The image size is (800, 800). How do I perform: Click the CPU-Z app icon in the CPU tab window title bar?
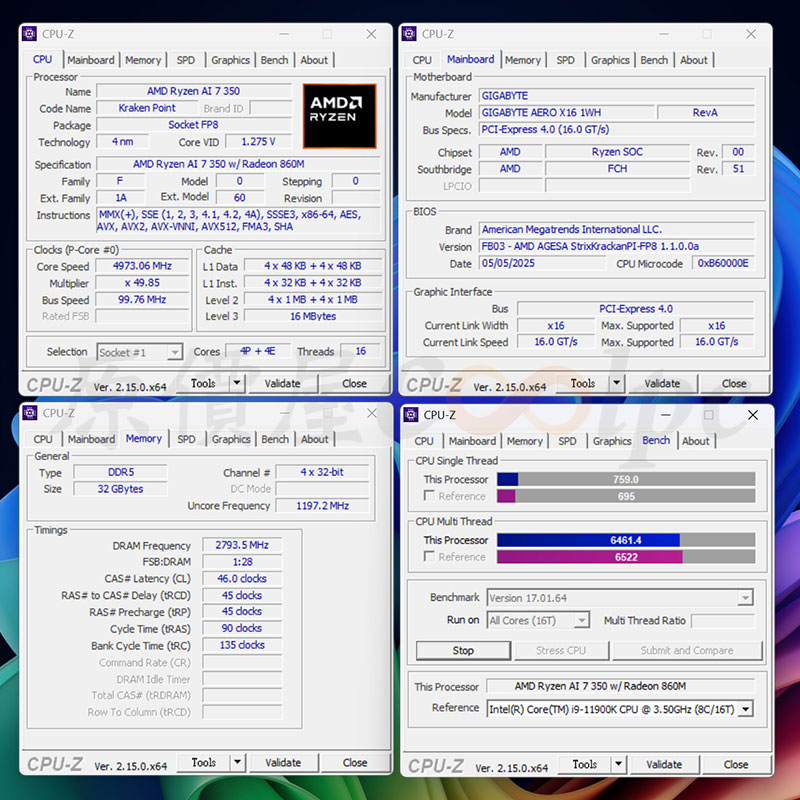point(29,34)
